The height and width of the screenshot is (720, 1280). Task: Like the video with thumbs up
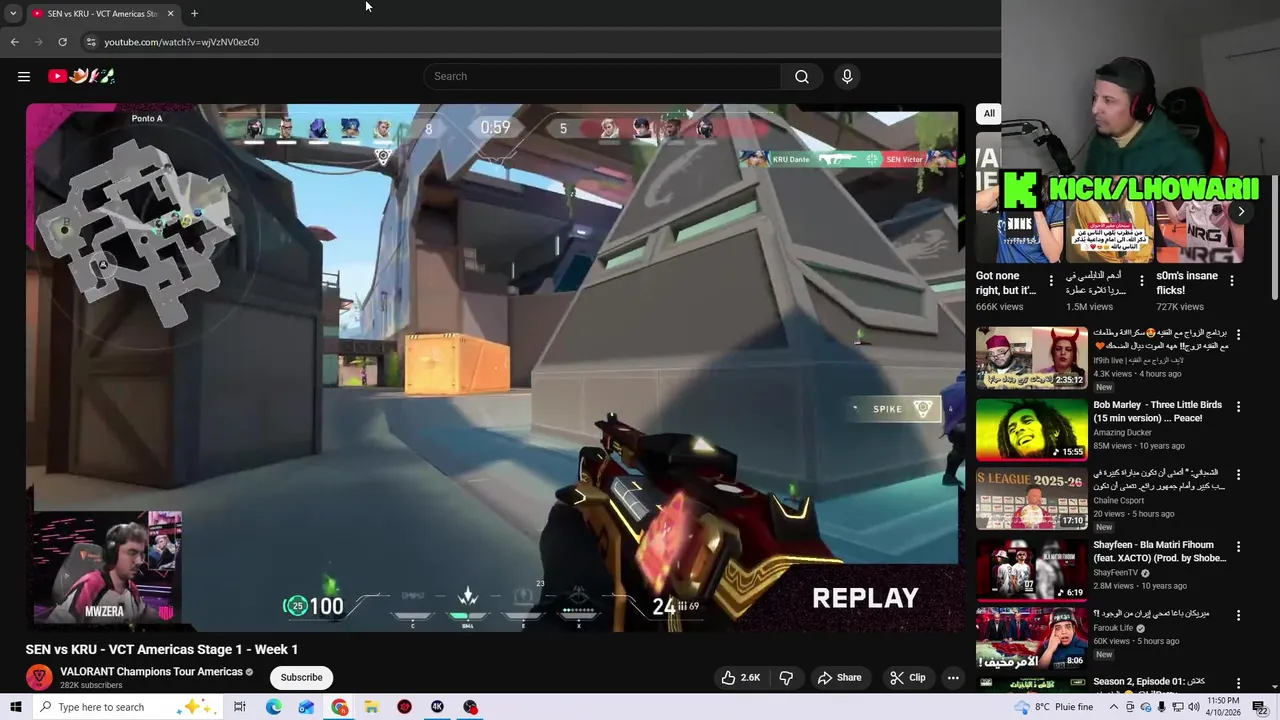[740, 677]
